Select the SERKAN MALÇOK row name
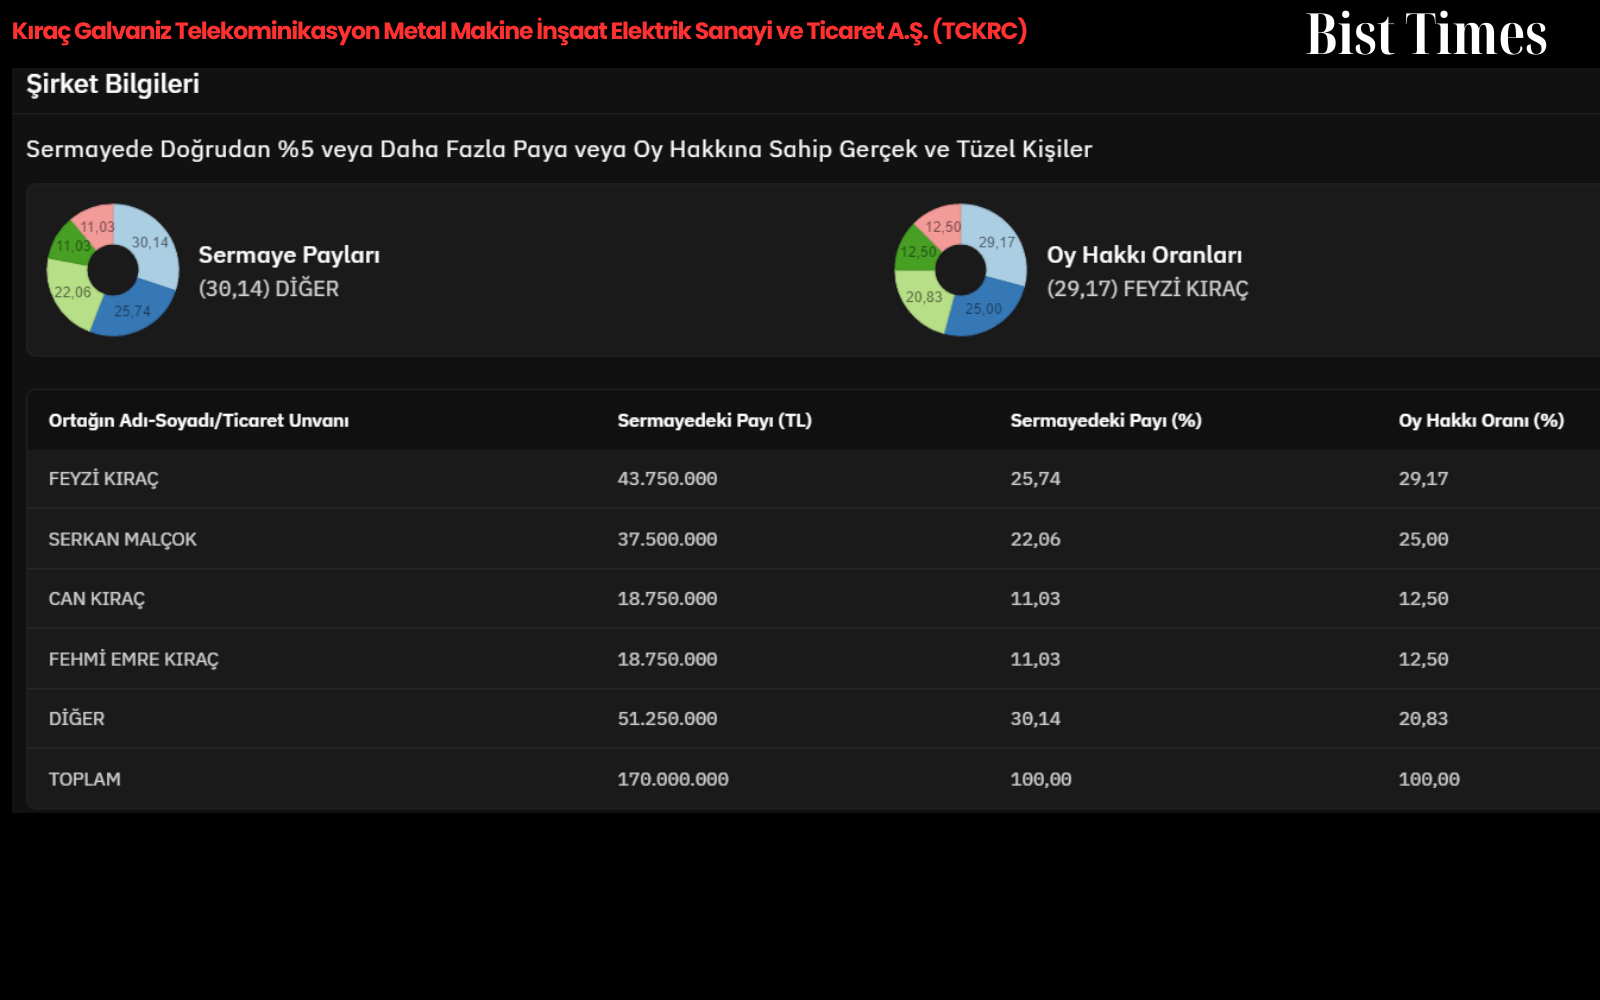Screen dimensions: 1600x1000 [123, 539]
